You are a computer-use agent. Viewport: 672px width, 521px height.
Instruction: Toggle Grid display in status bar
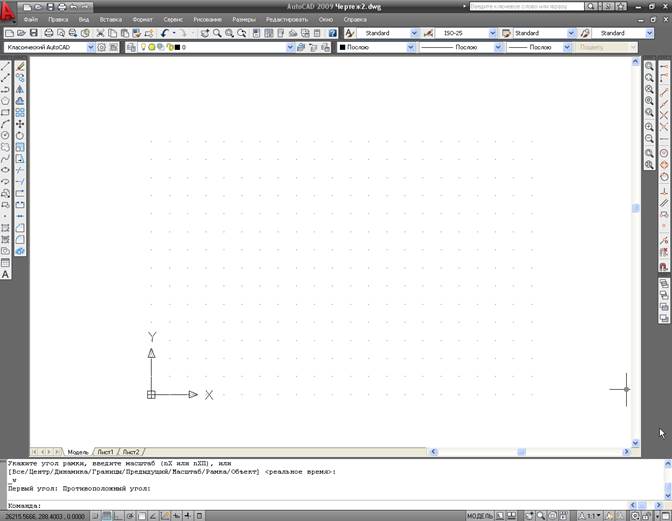point(106,516)
